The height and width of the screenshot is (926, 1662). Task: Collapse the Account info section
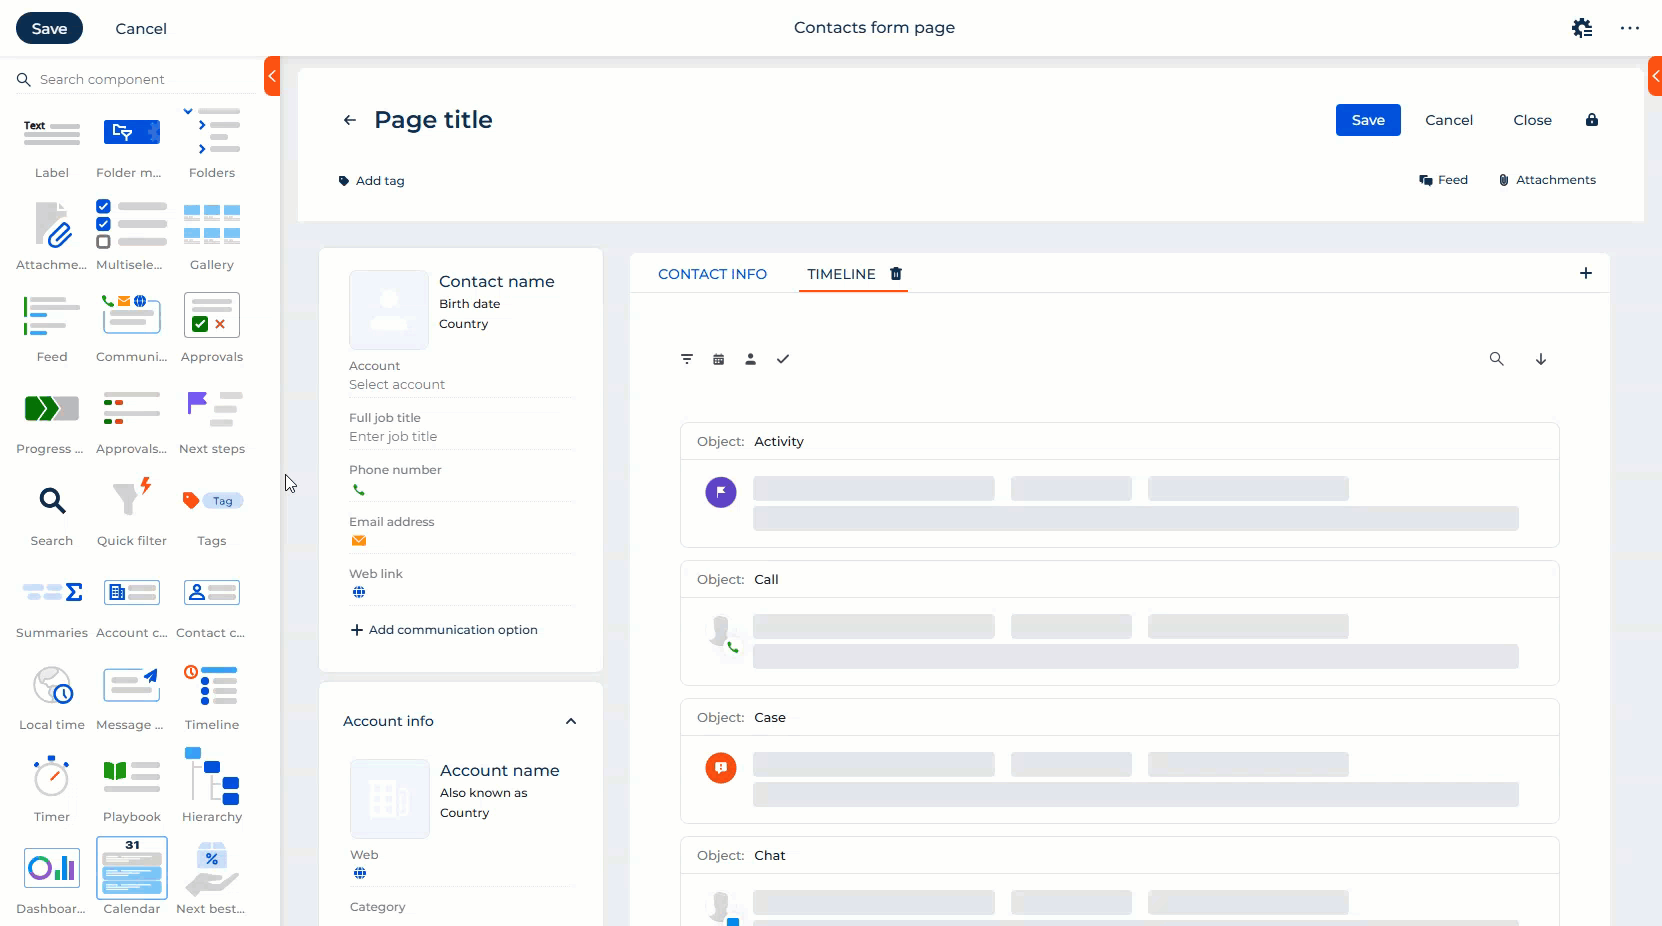[x=570, y=722]
